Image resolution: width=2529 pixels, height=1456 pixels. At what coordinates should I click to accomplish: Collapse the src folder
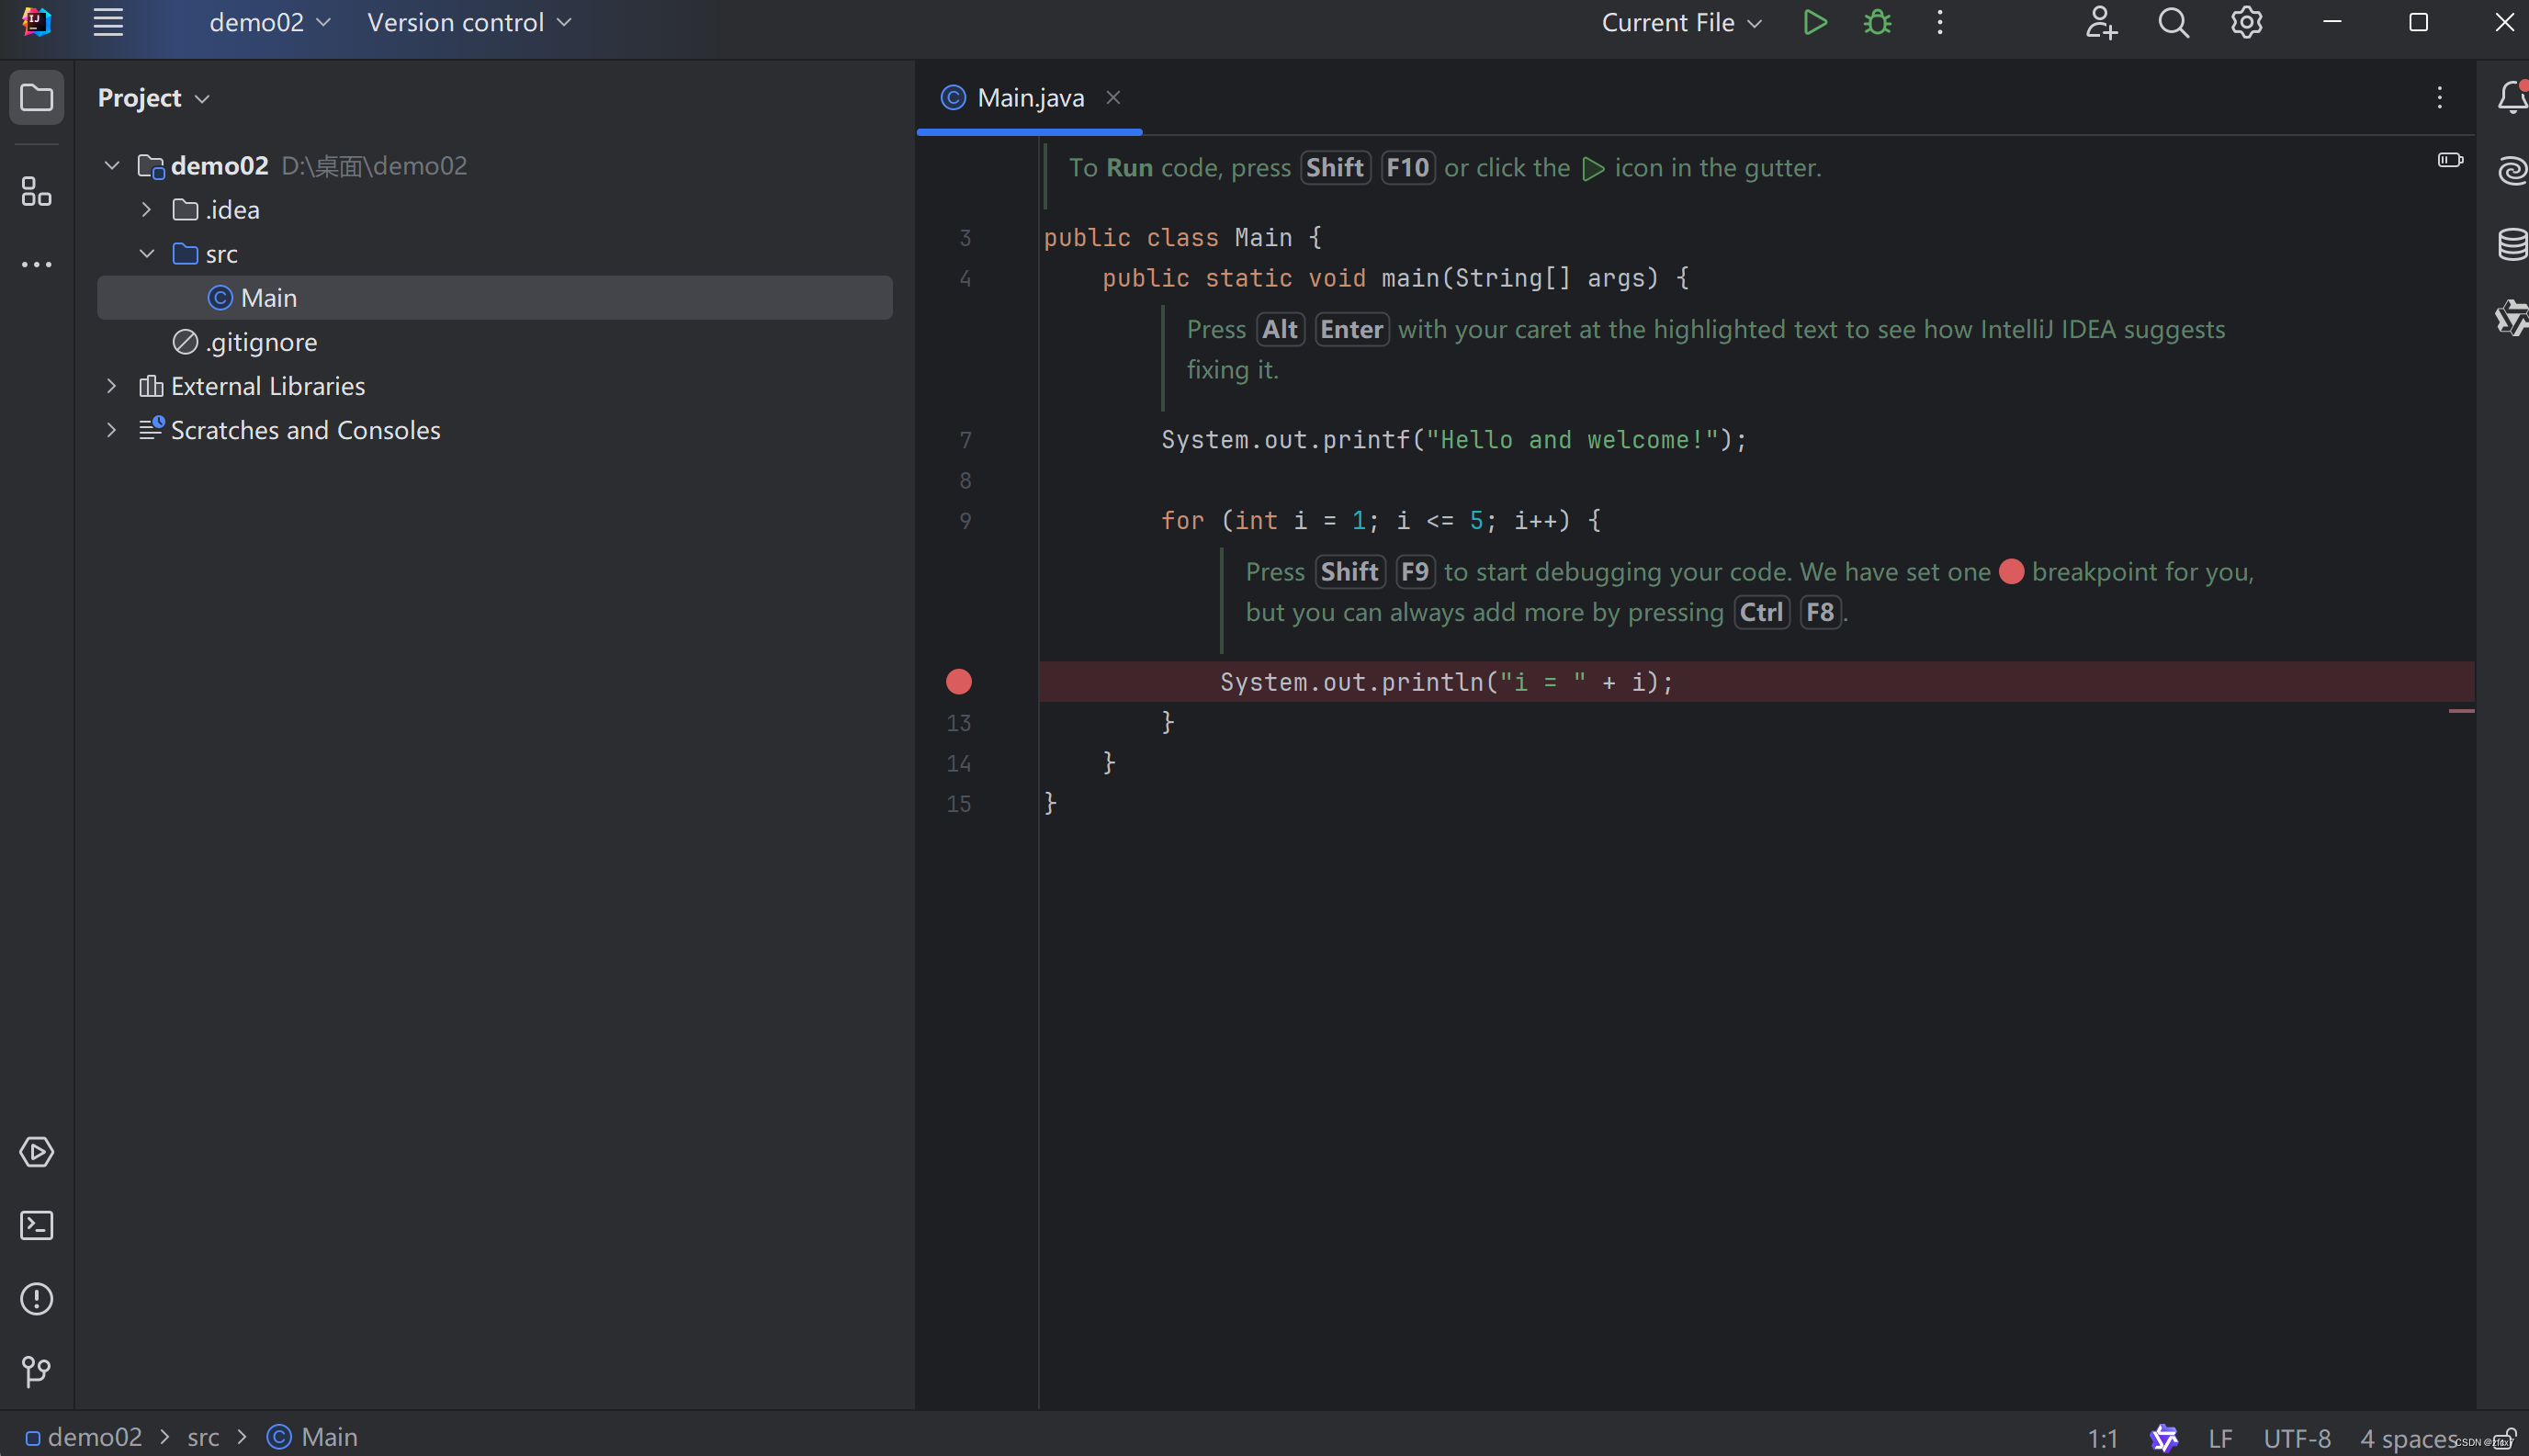point(146,253)
